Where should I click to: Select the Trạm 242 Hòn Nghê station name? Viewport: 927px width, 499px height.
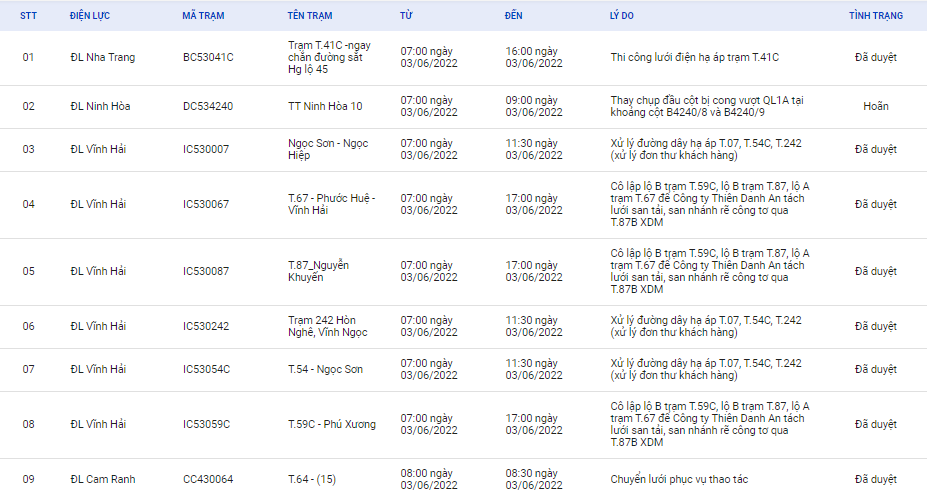point(328,326)
